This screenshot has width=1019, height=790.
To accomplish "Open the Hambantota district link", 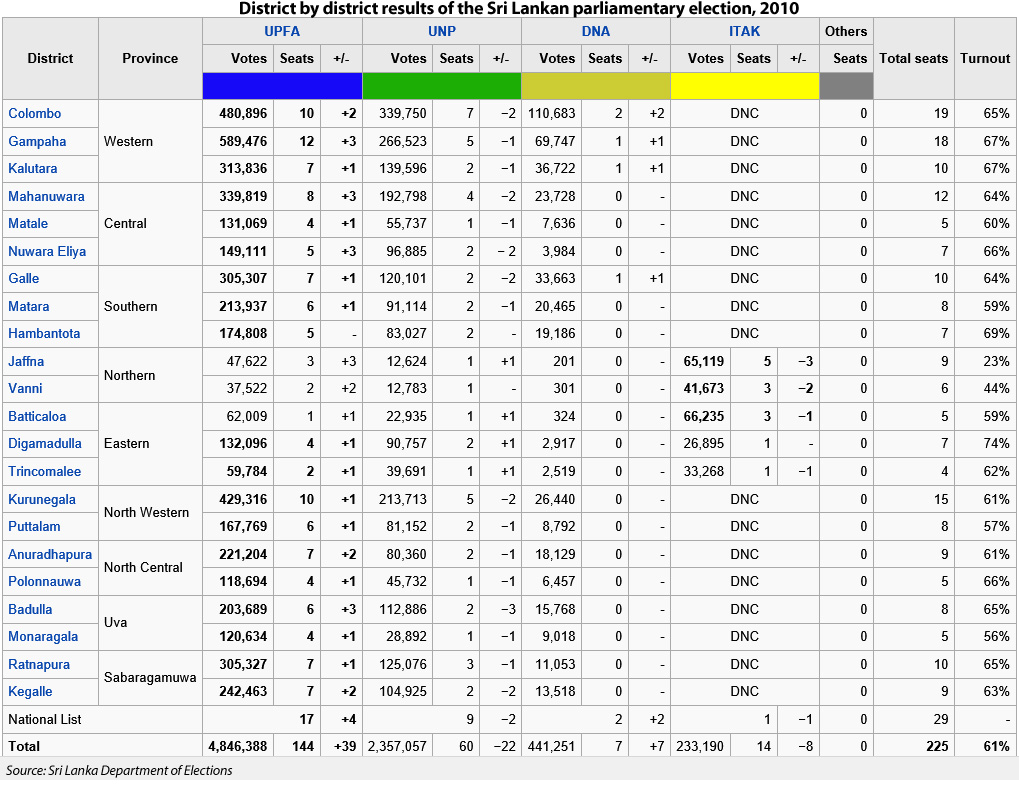I will tap(44, 334).
